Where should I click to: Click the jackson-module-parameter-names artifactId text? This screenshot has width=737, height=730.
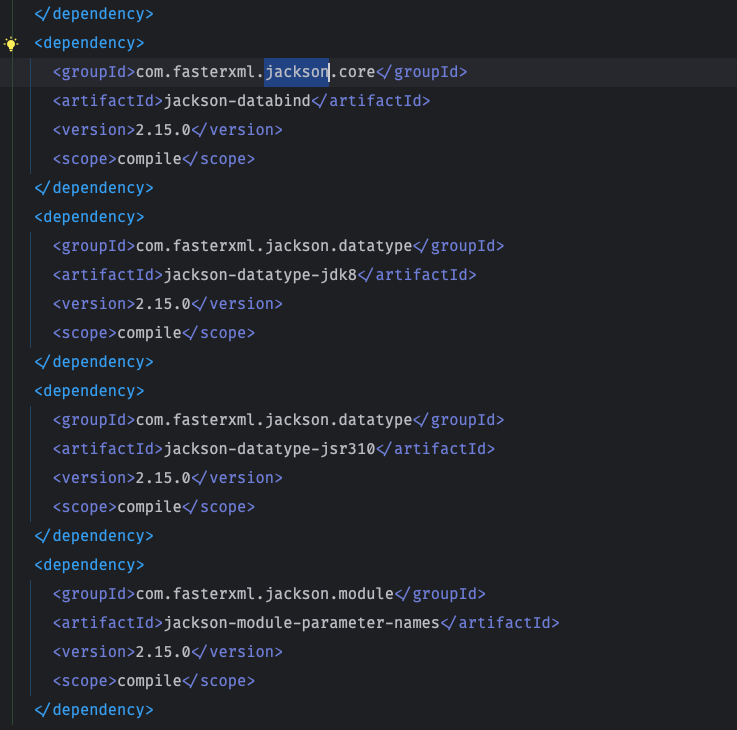(x=302, y=623)
